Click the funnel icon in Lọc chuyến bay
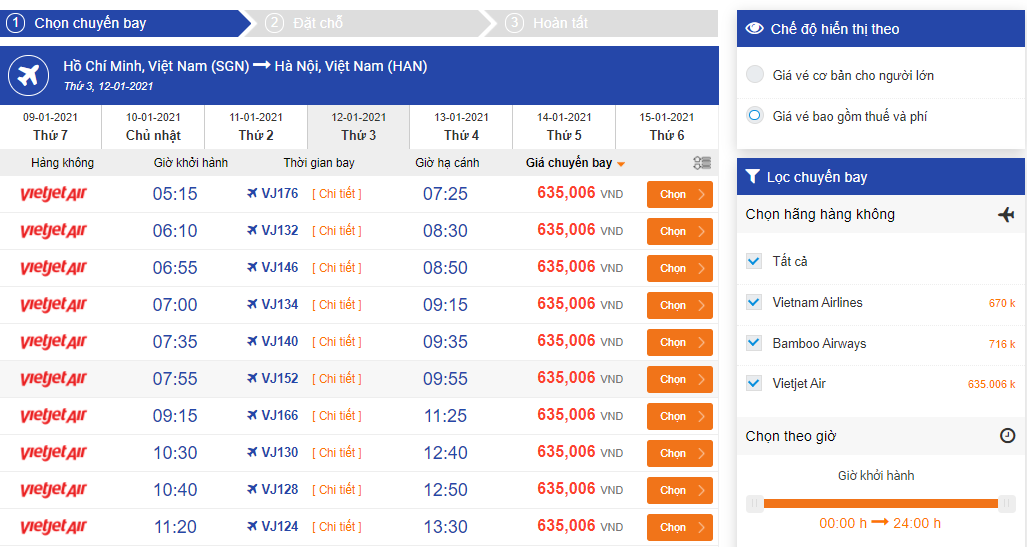This screenshot has width=1027, height=547. (753, 176)
